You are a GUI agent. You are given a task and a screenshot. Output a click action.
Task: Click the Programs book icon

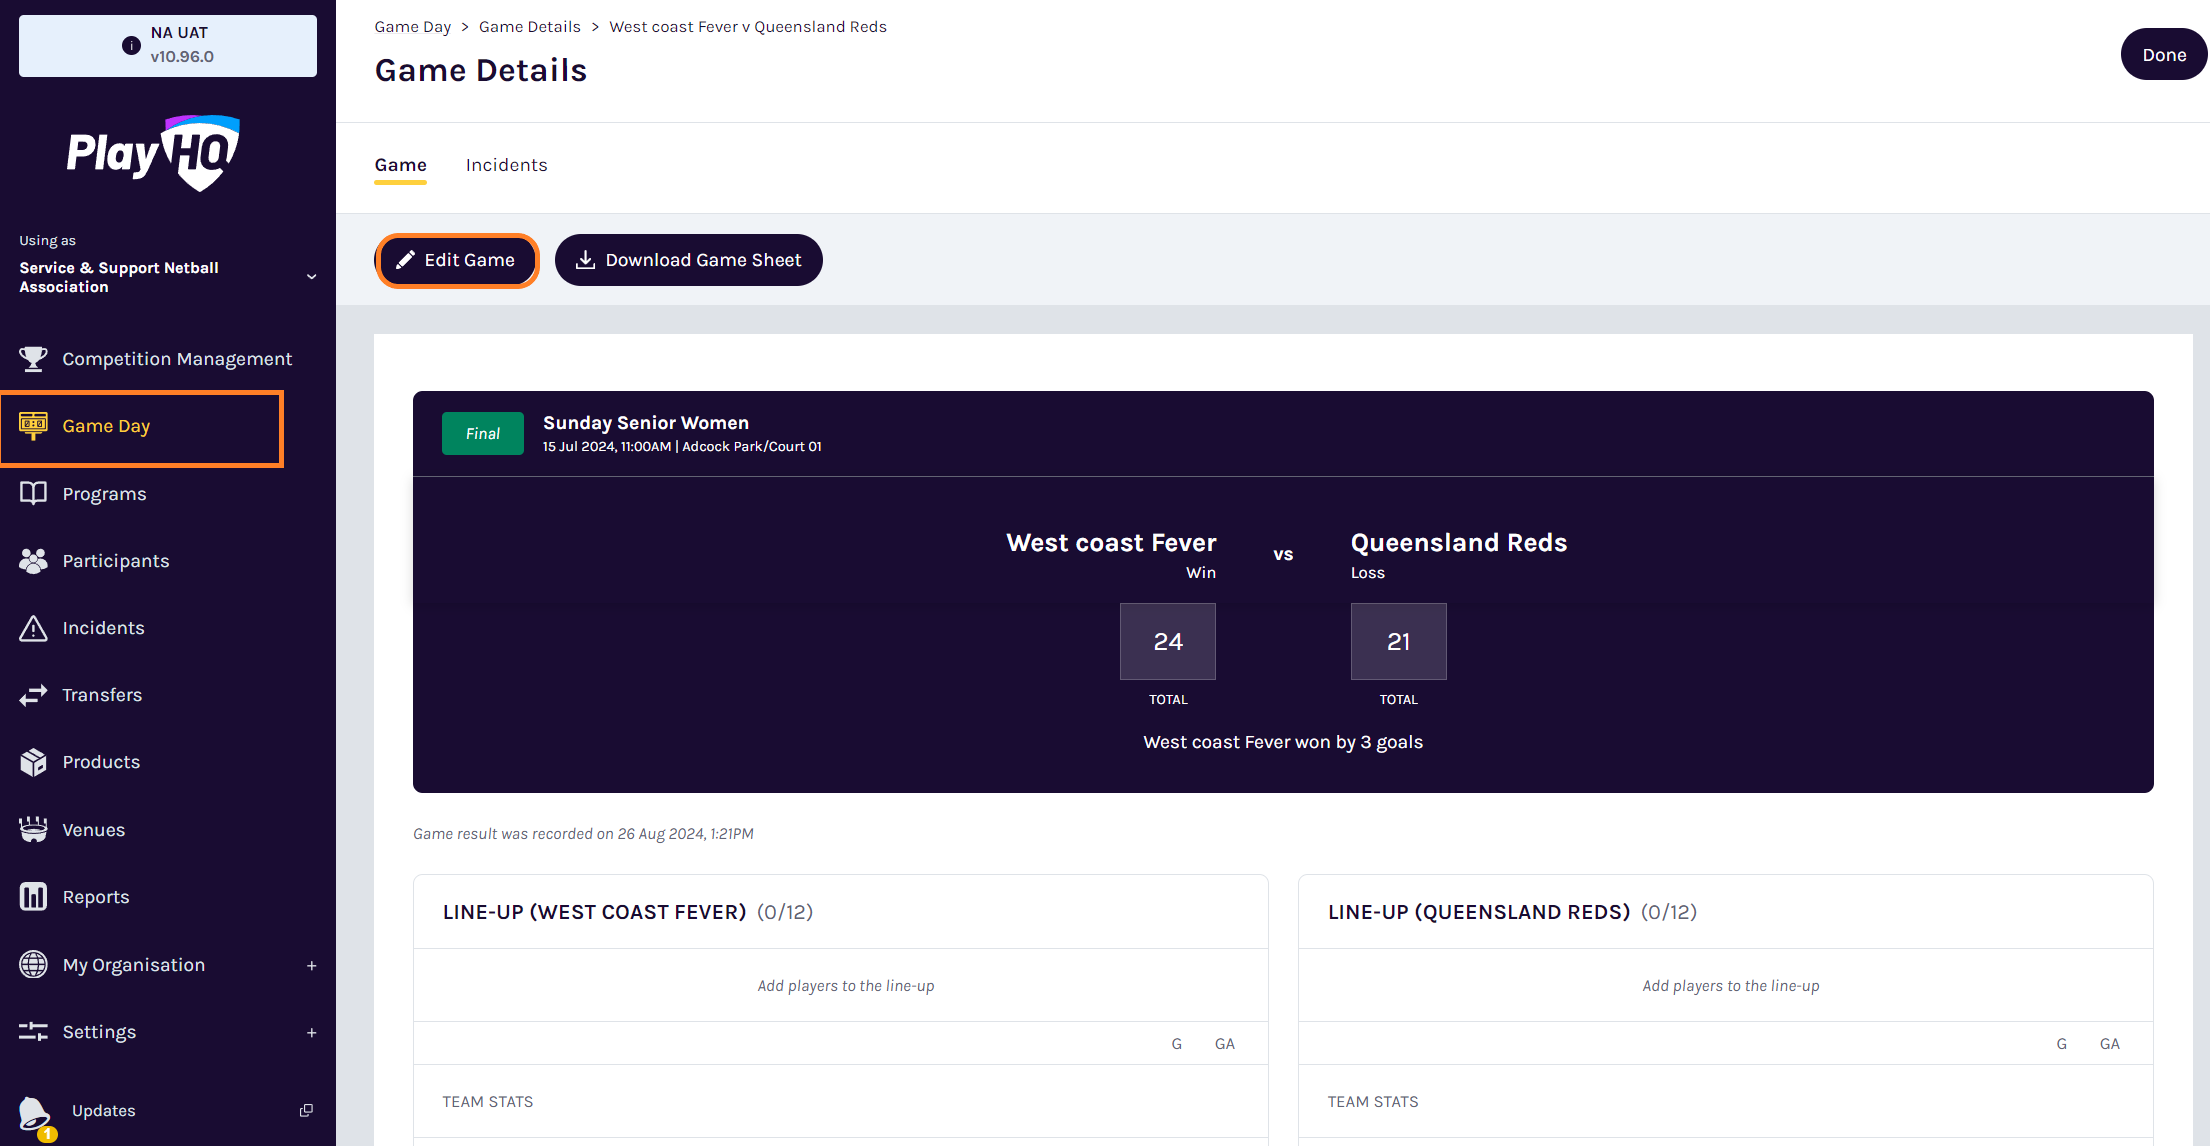click(33, 494)
